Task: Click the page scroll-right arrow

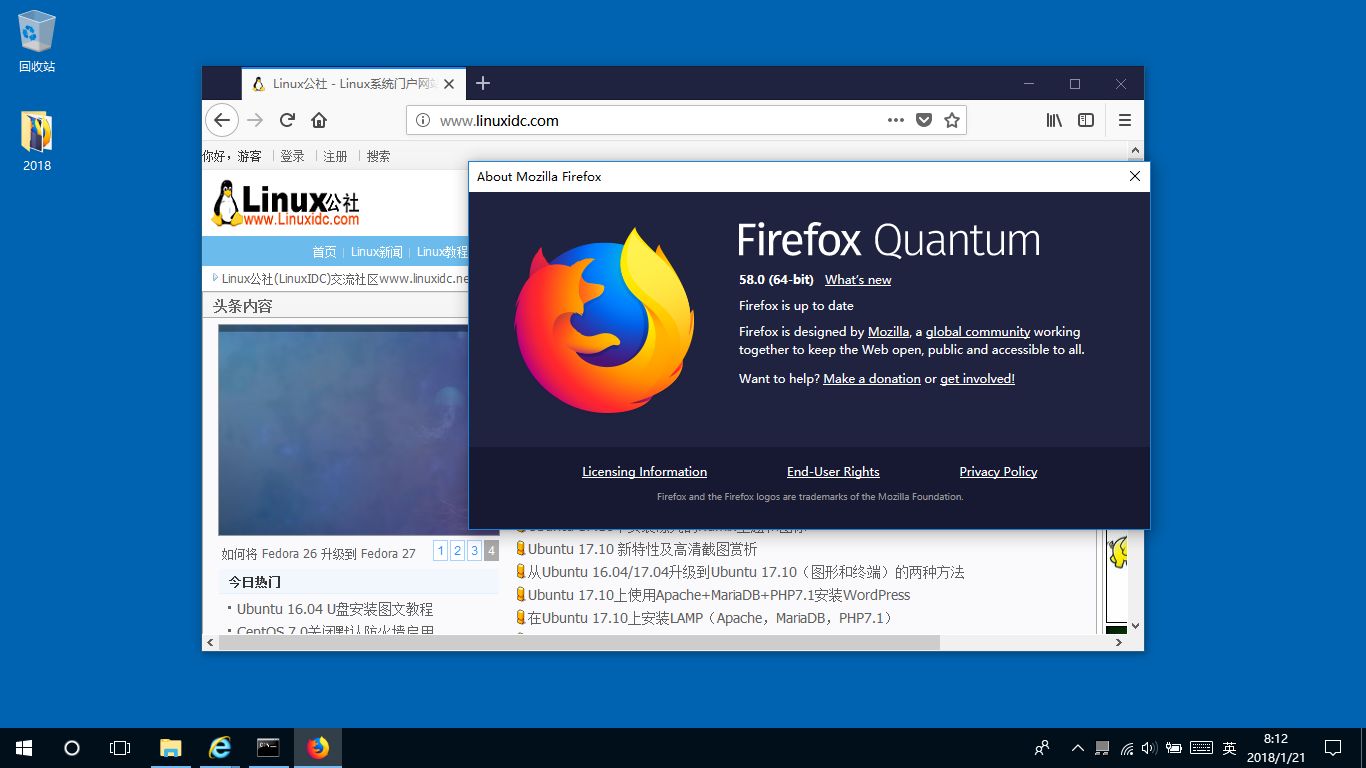Action: (1119, 642)
